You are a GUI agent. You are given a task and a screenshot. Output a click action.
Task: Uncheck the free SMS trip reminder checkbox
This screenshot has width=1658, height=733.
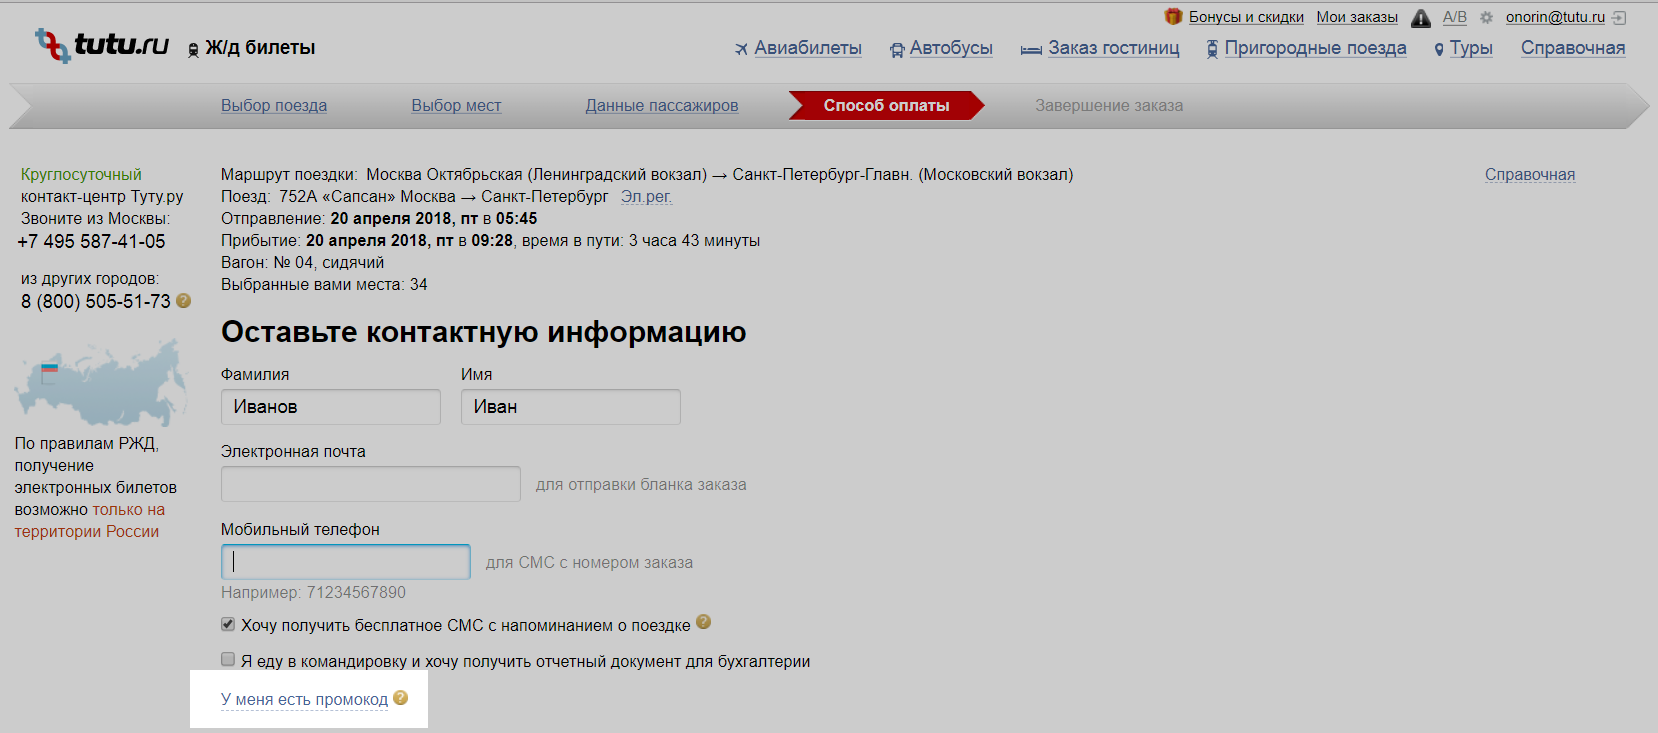point(228,624)
